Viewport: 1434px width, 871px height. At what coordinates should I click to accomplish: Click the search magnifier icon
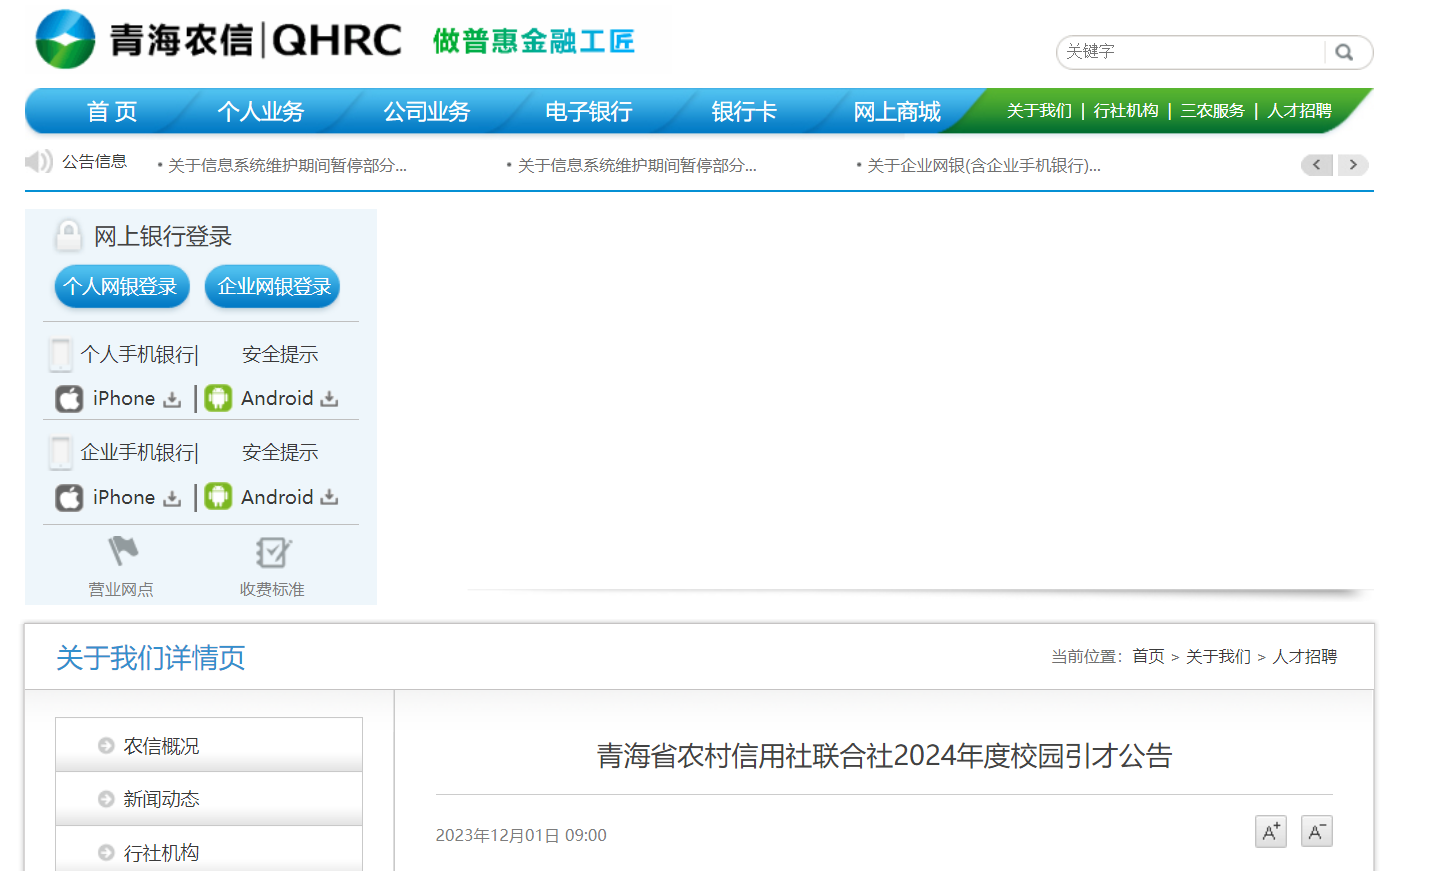[x=1344, y=52]
